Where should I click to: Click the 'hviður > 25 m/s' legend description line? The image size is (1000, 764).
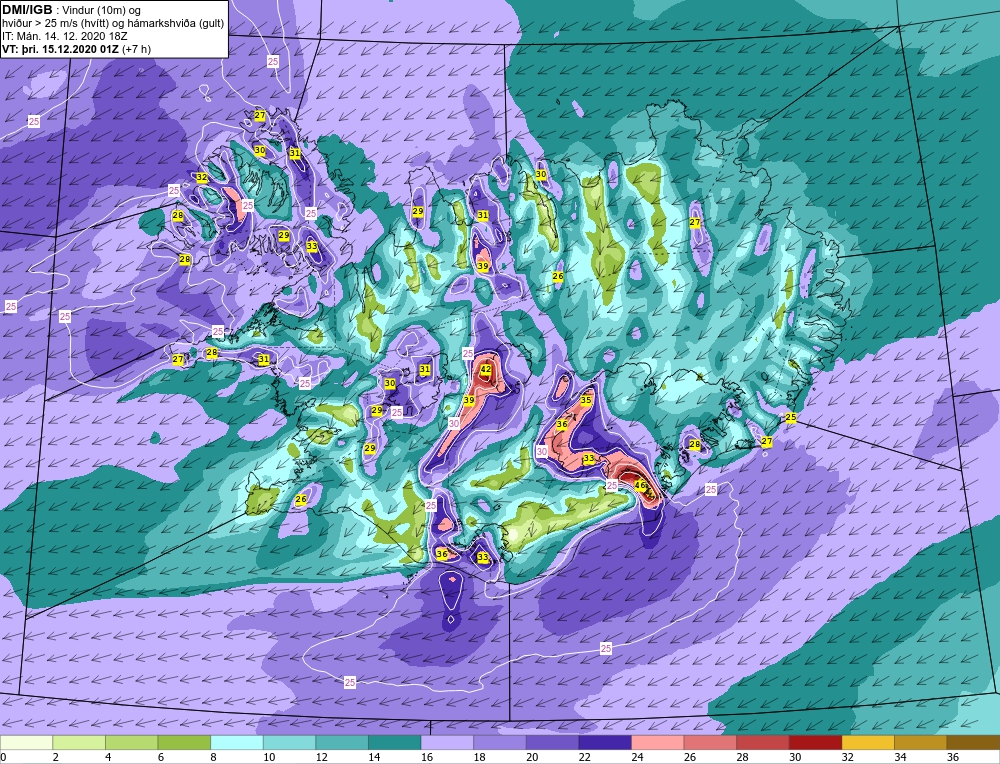click(x=113, y=24)
